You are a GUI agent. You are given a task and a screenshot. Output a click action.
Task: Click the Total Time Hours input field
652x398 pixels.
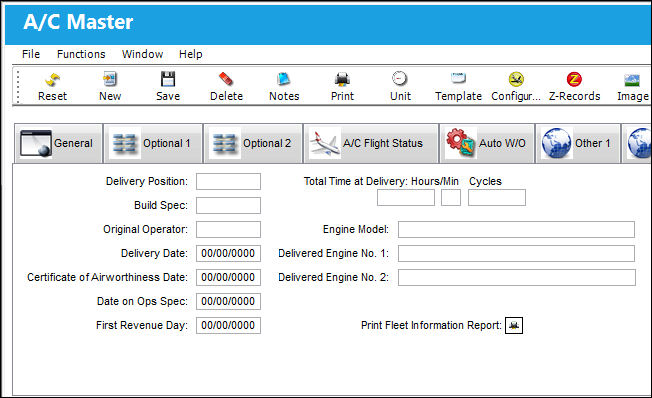point(406,198)
